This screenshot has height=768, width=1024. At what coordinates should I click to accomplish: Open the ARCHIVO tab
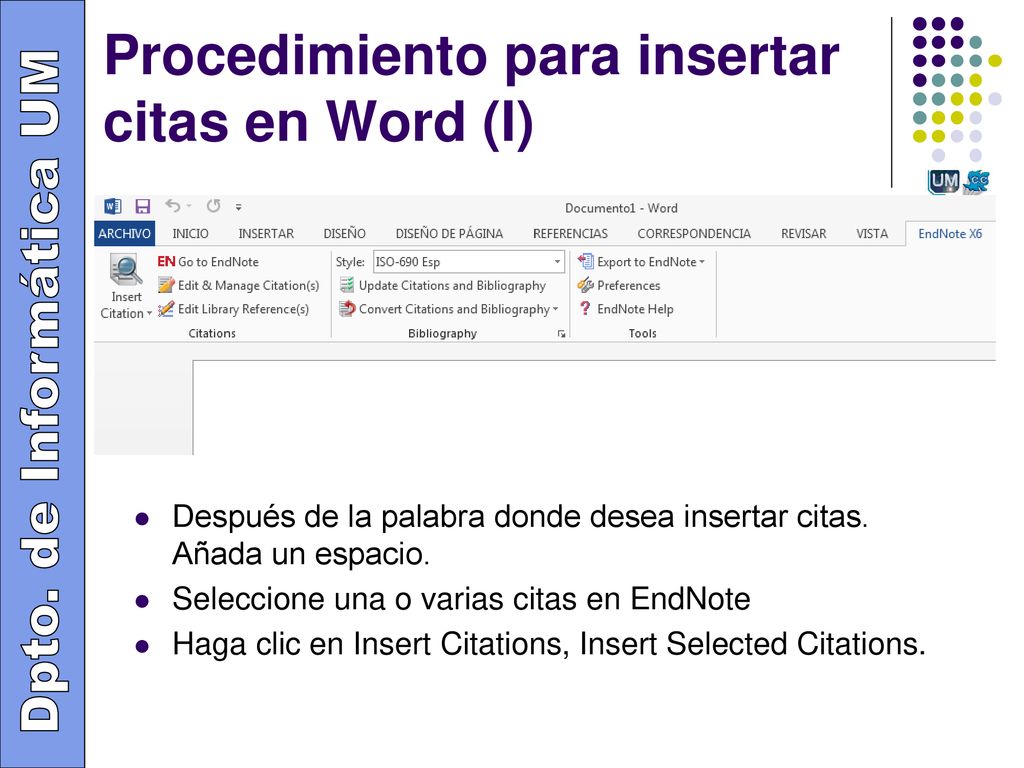click(124, 233)
